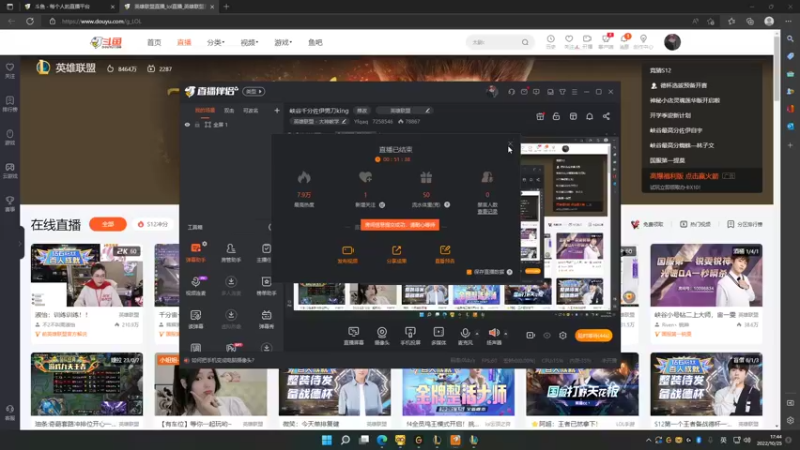Screen dimensions: 800x450
Task: Open the gift box icon in streaming app
Action: (x=540, y=116)
